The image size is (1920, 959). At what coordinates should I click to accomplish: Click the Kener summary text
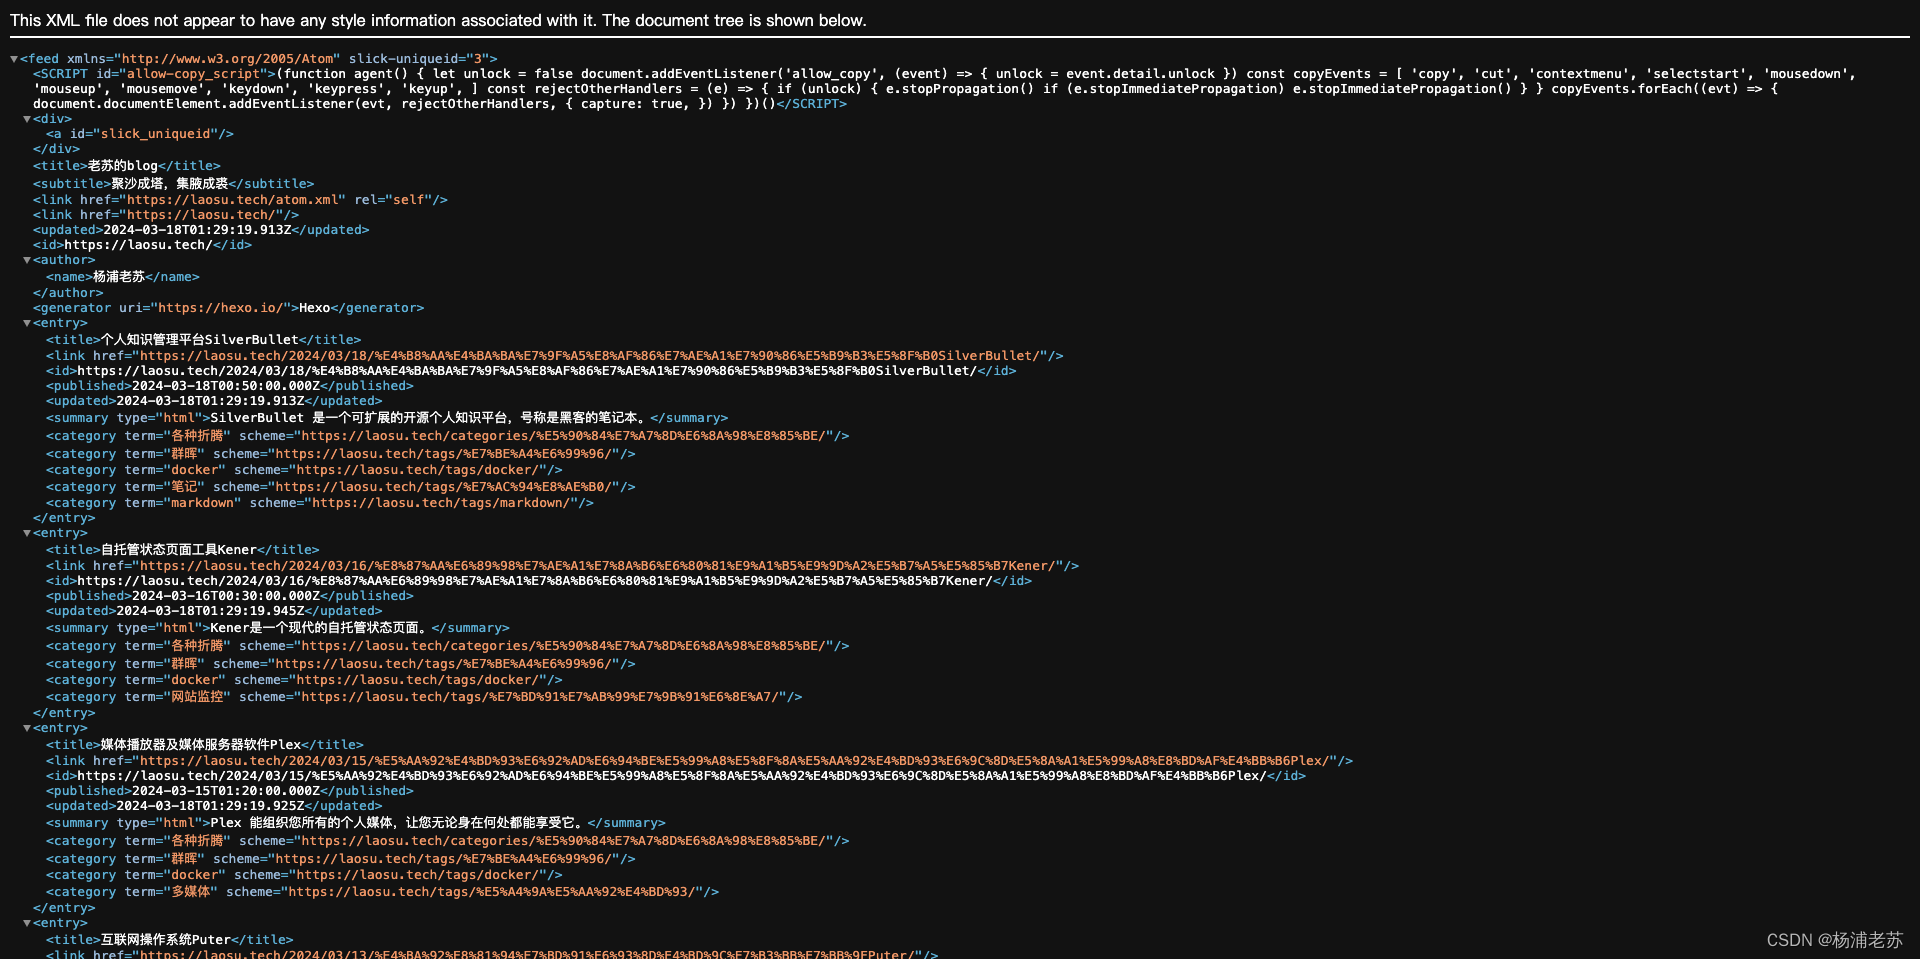click(321, 628)
